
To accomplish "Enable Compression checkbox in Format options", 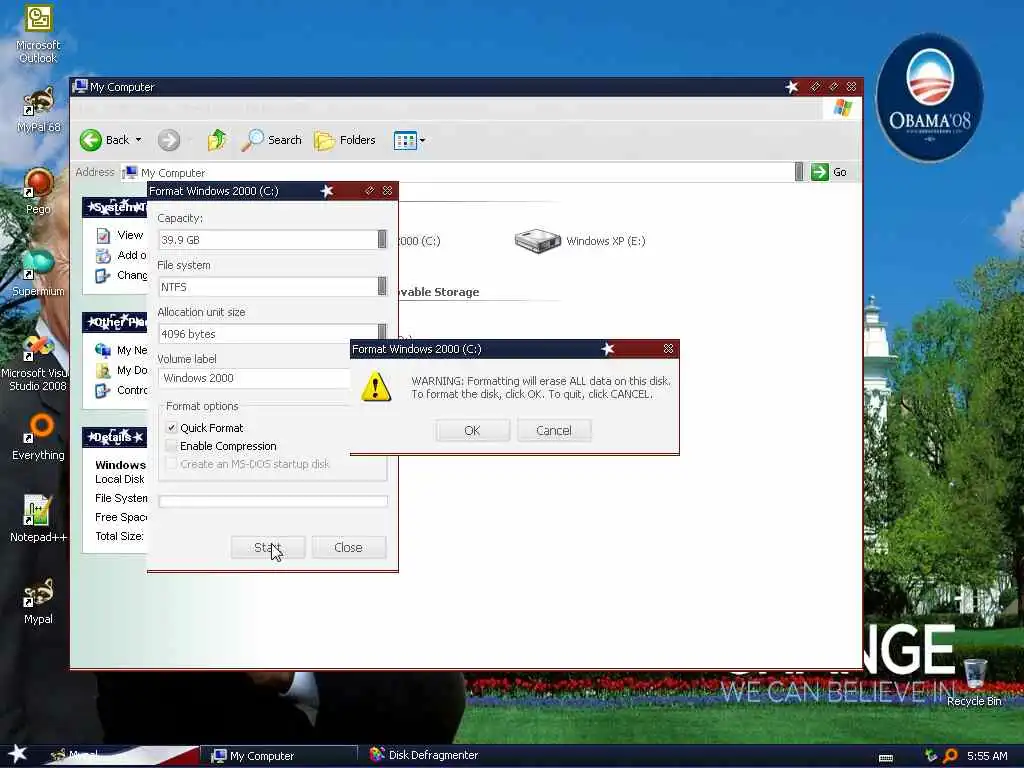I will click(171, 446).
